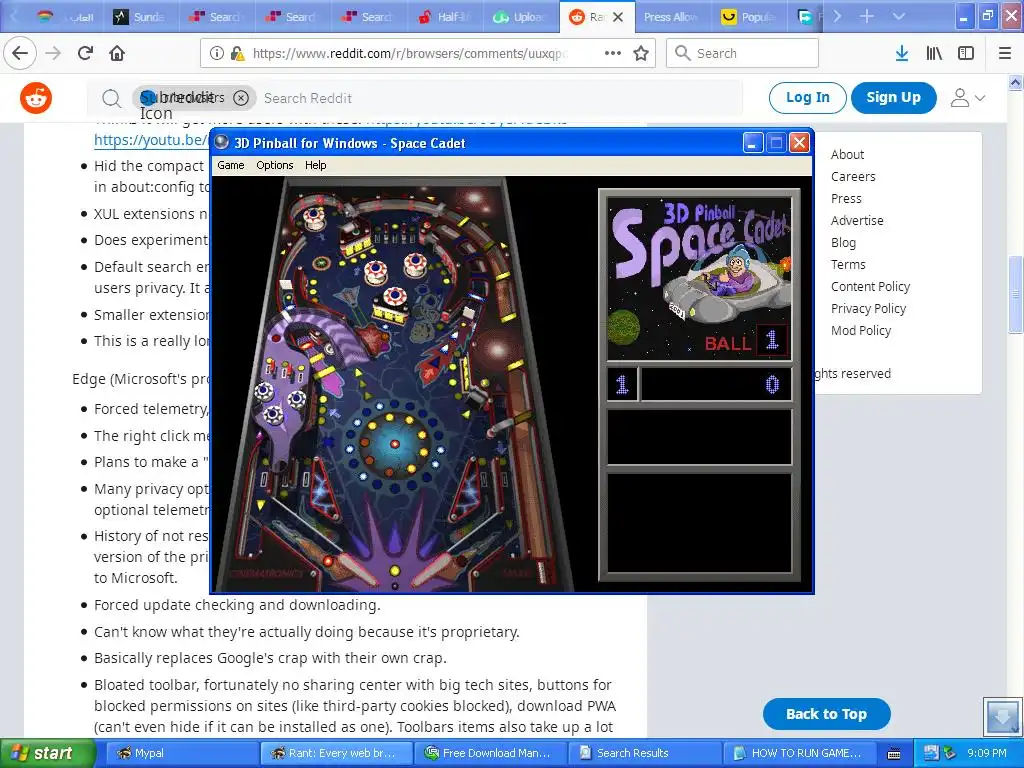This screenshot has height=768, width=1024.
Task: Open the Options menu in Pinball
Action: tap(274, 165)
